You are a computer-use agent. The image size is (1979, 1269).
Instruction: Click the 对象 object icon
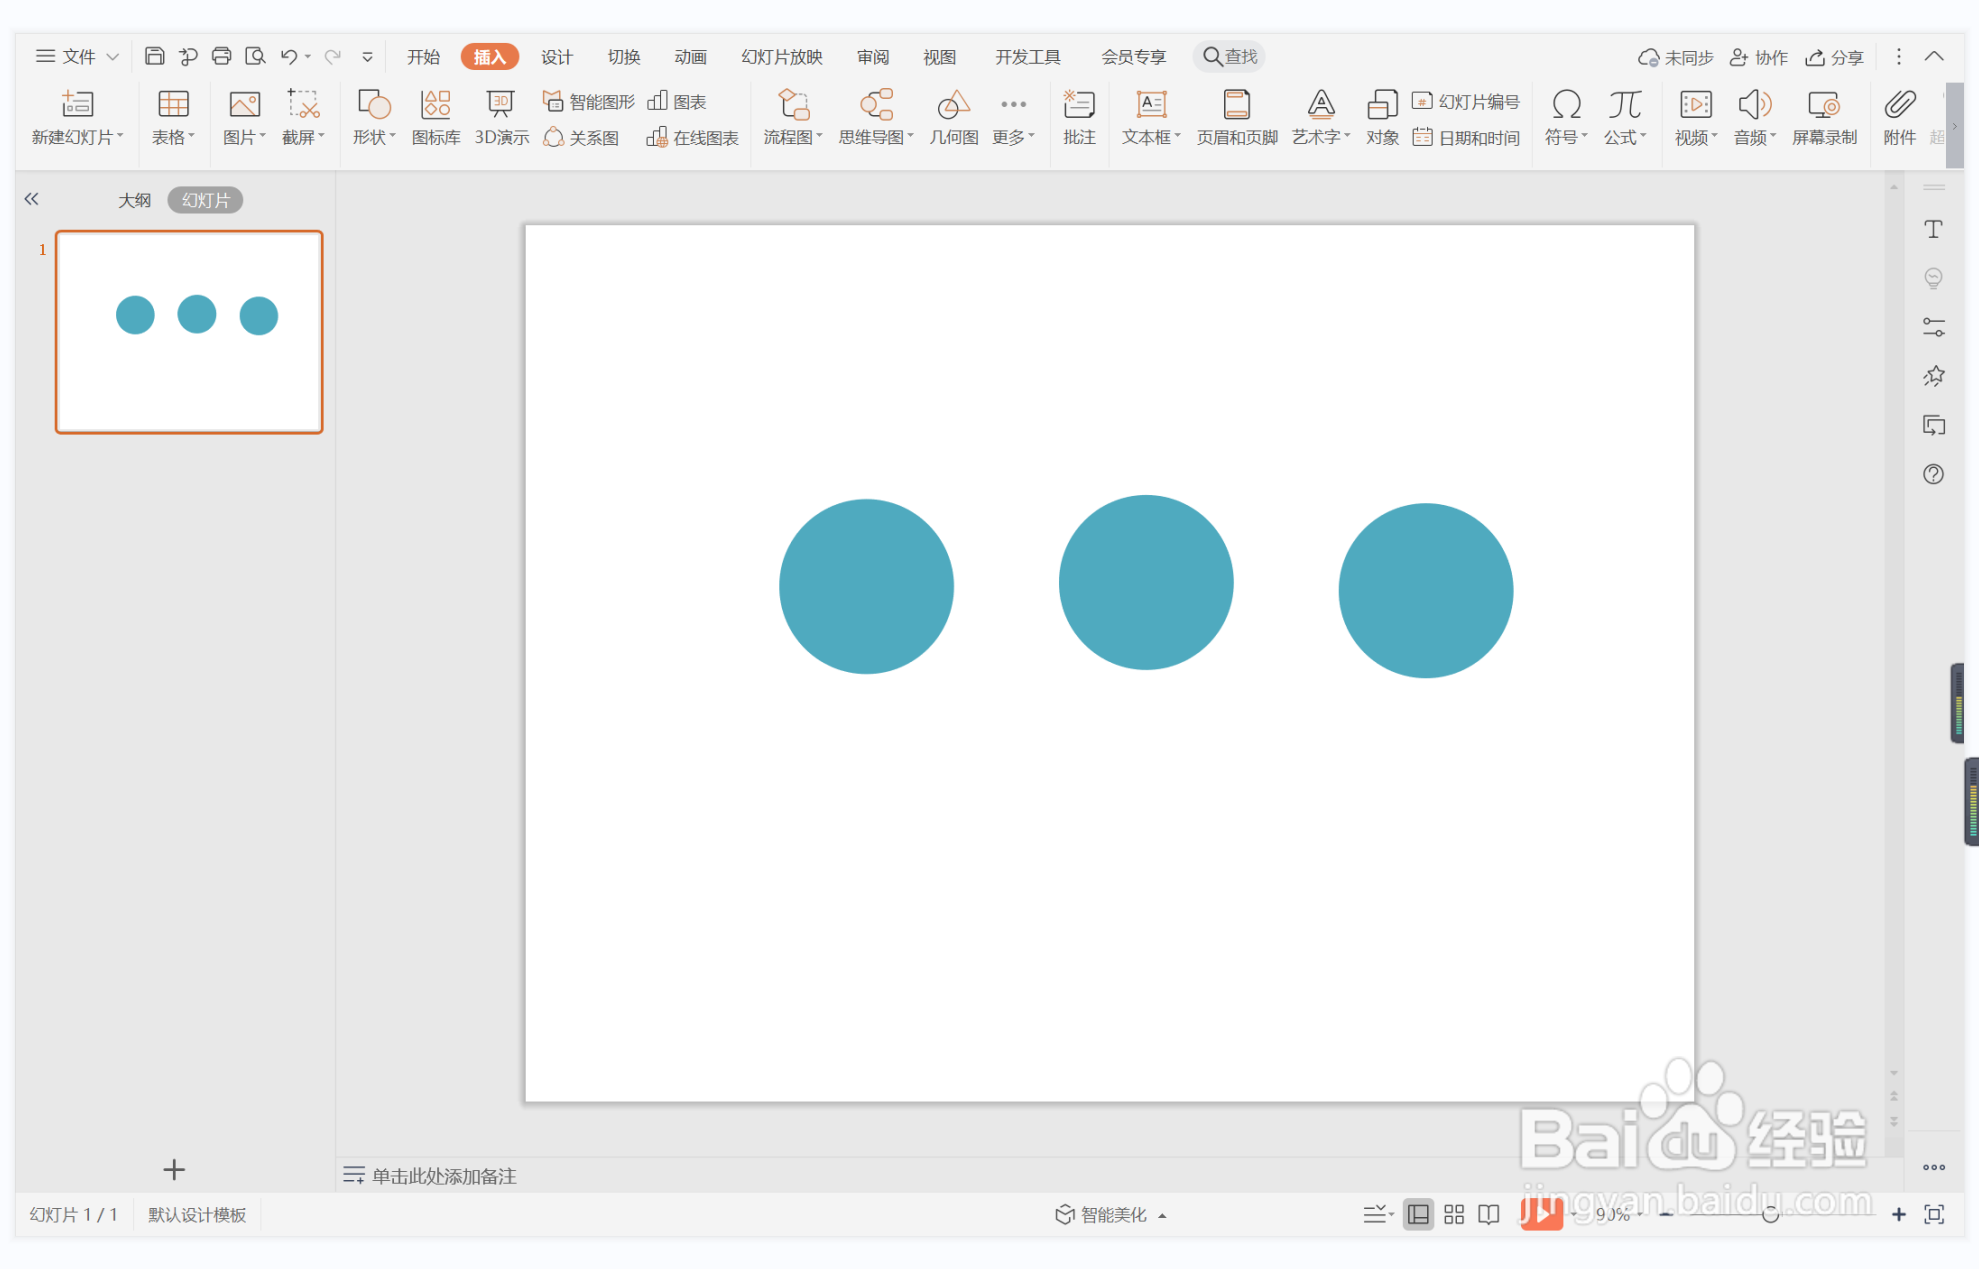pos(1381,117)
